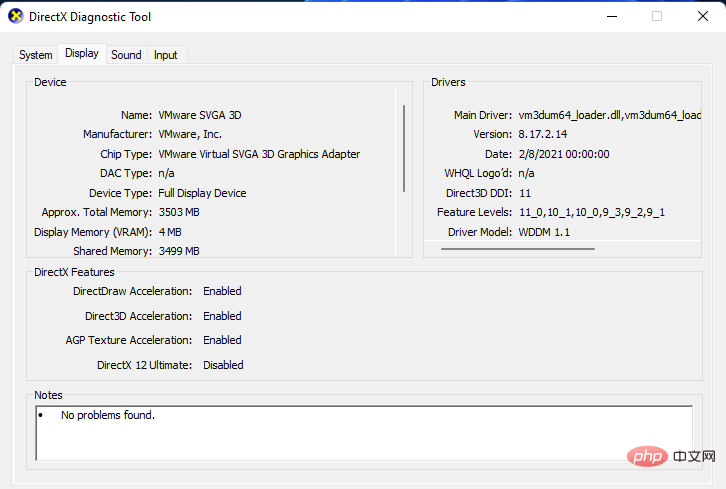This screenshot has width=726, height=489.
Task: Click the 'No problems found.' note
Action: click(108, 415)
